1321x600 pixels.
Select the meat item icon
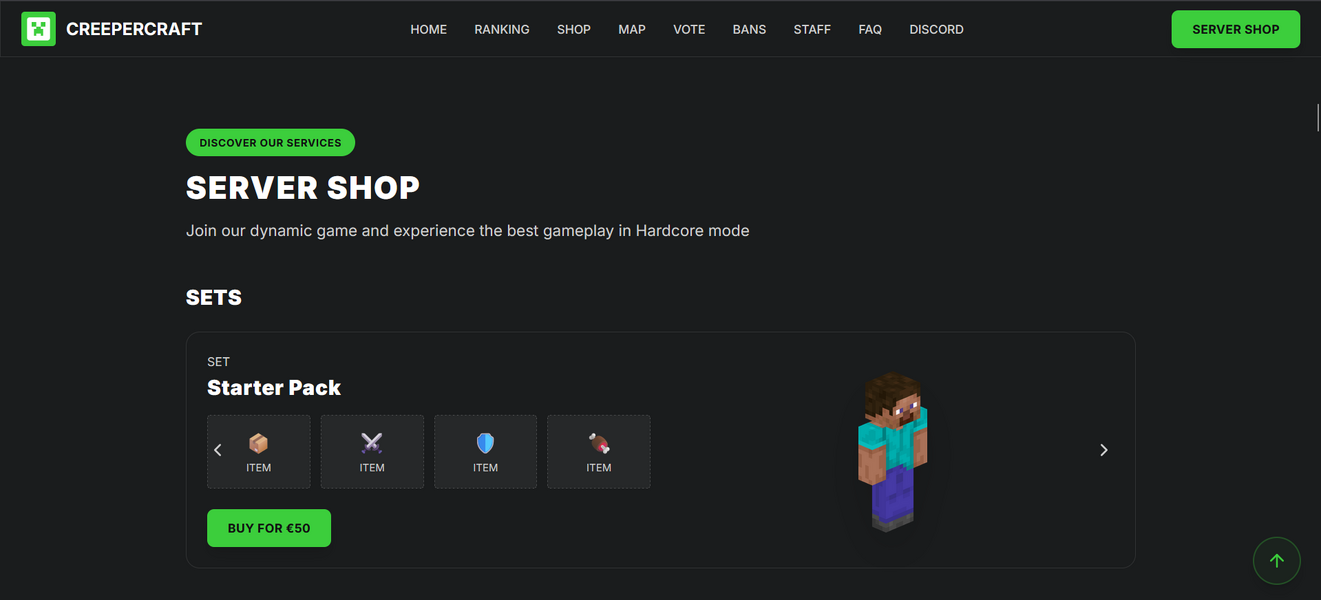click(599, 443)
